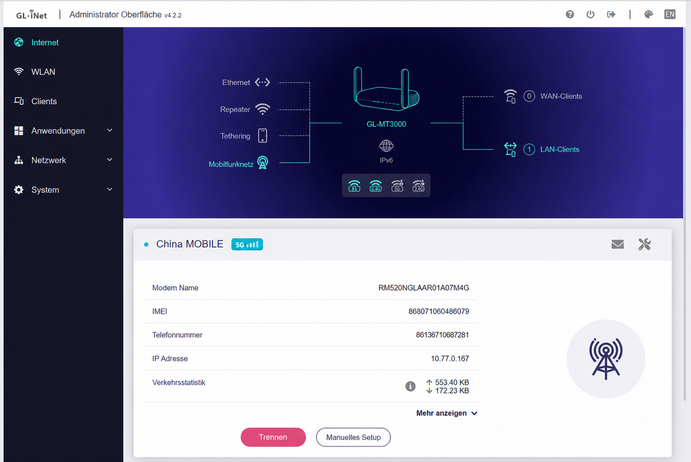The image size is (691, 462).
Task: Click the modem name RM520NGLAAR01A07M4G
Action: click(424, 288)
